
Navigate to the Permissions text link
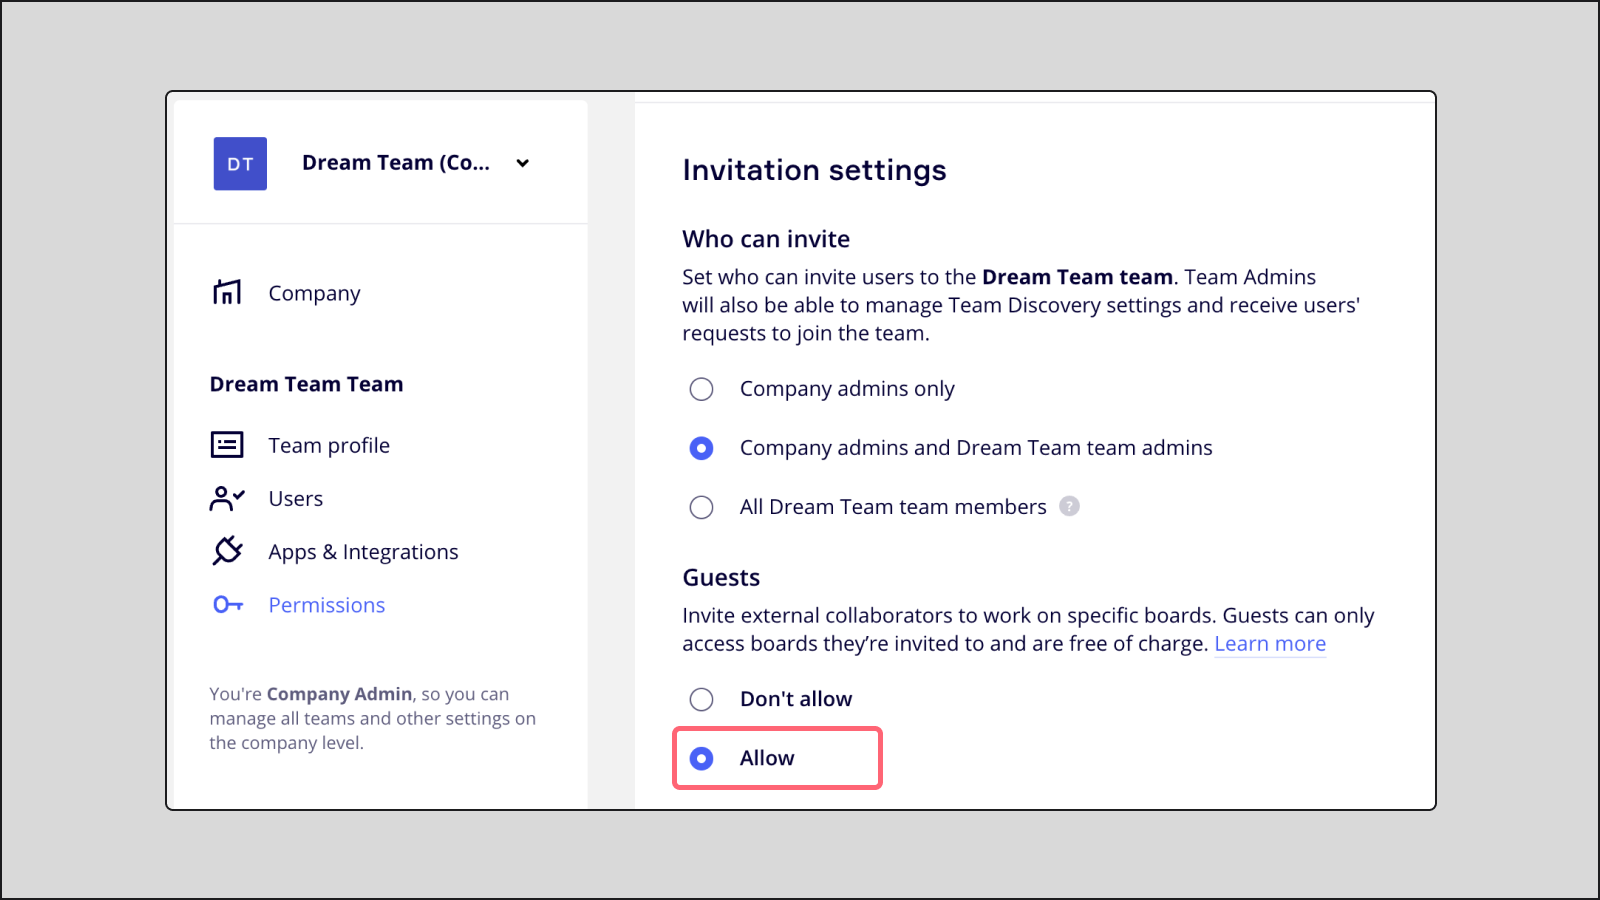[326, 605]
